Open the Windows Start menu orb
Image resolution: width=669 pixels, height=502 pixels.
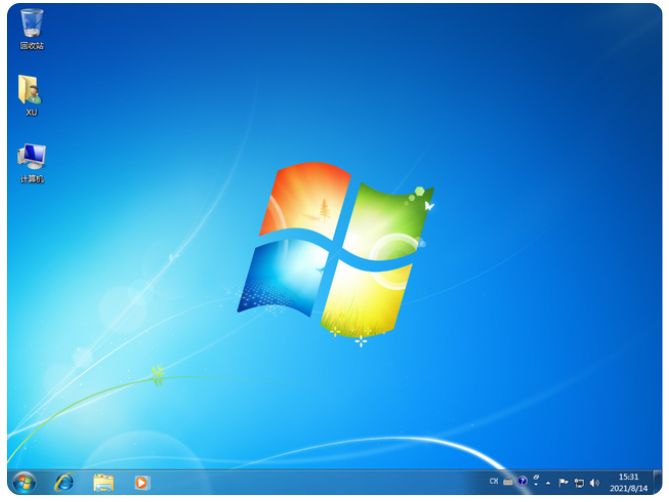[x=24, y=482]
